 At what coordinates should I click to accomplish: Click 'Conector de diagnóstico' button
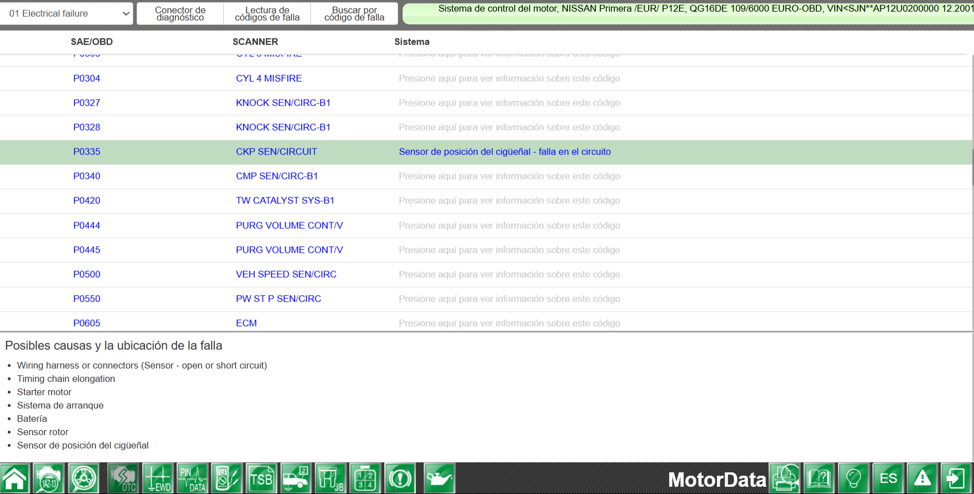(180, 13)
